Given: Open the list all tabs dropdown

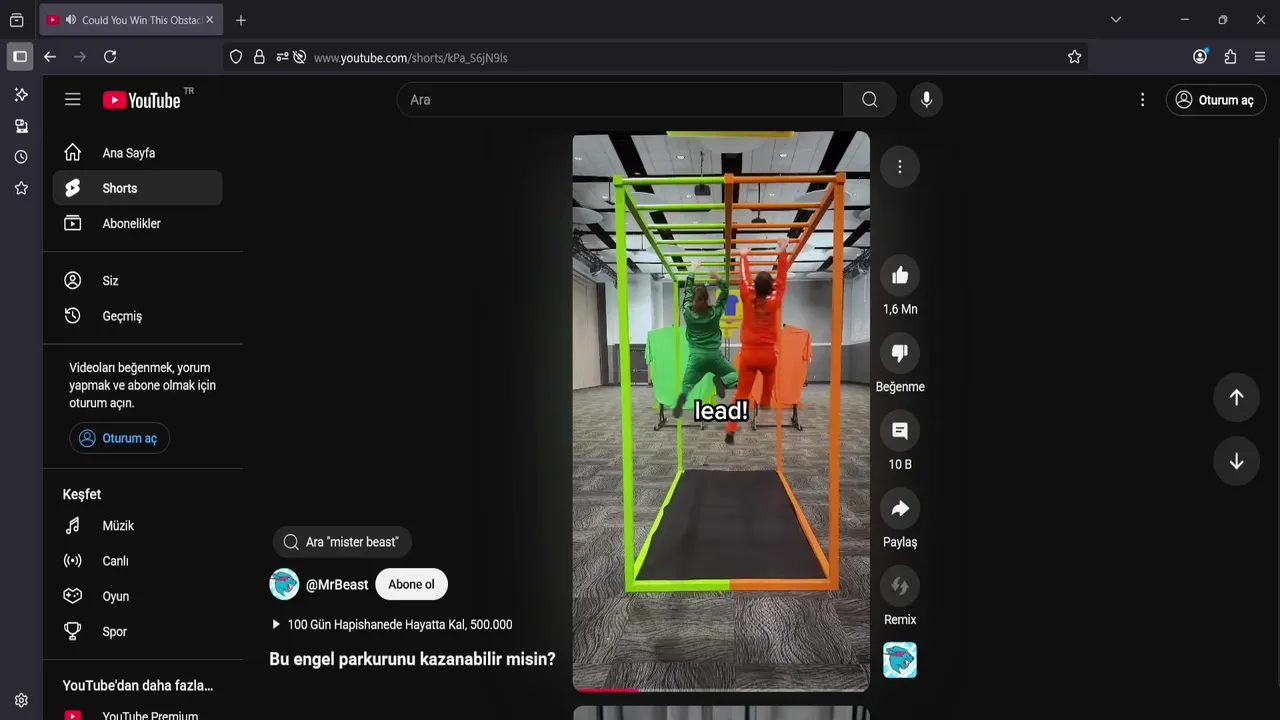Looking at the screenshot, I should [x=1116, y=19].
